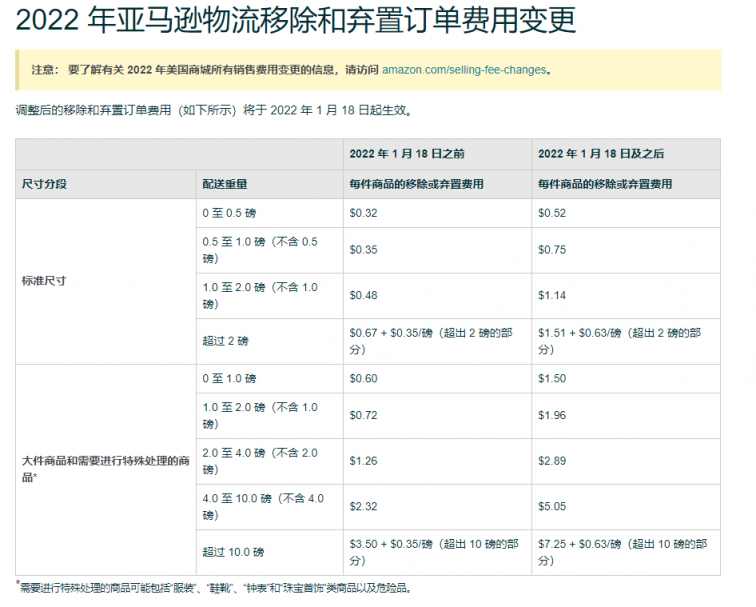Click the $1.50 fee value

[552, 378]
